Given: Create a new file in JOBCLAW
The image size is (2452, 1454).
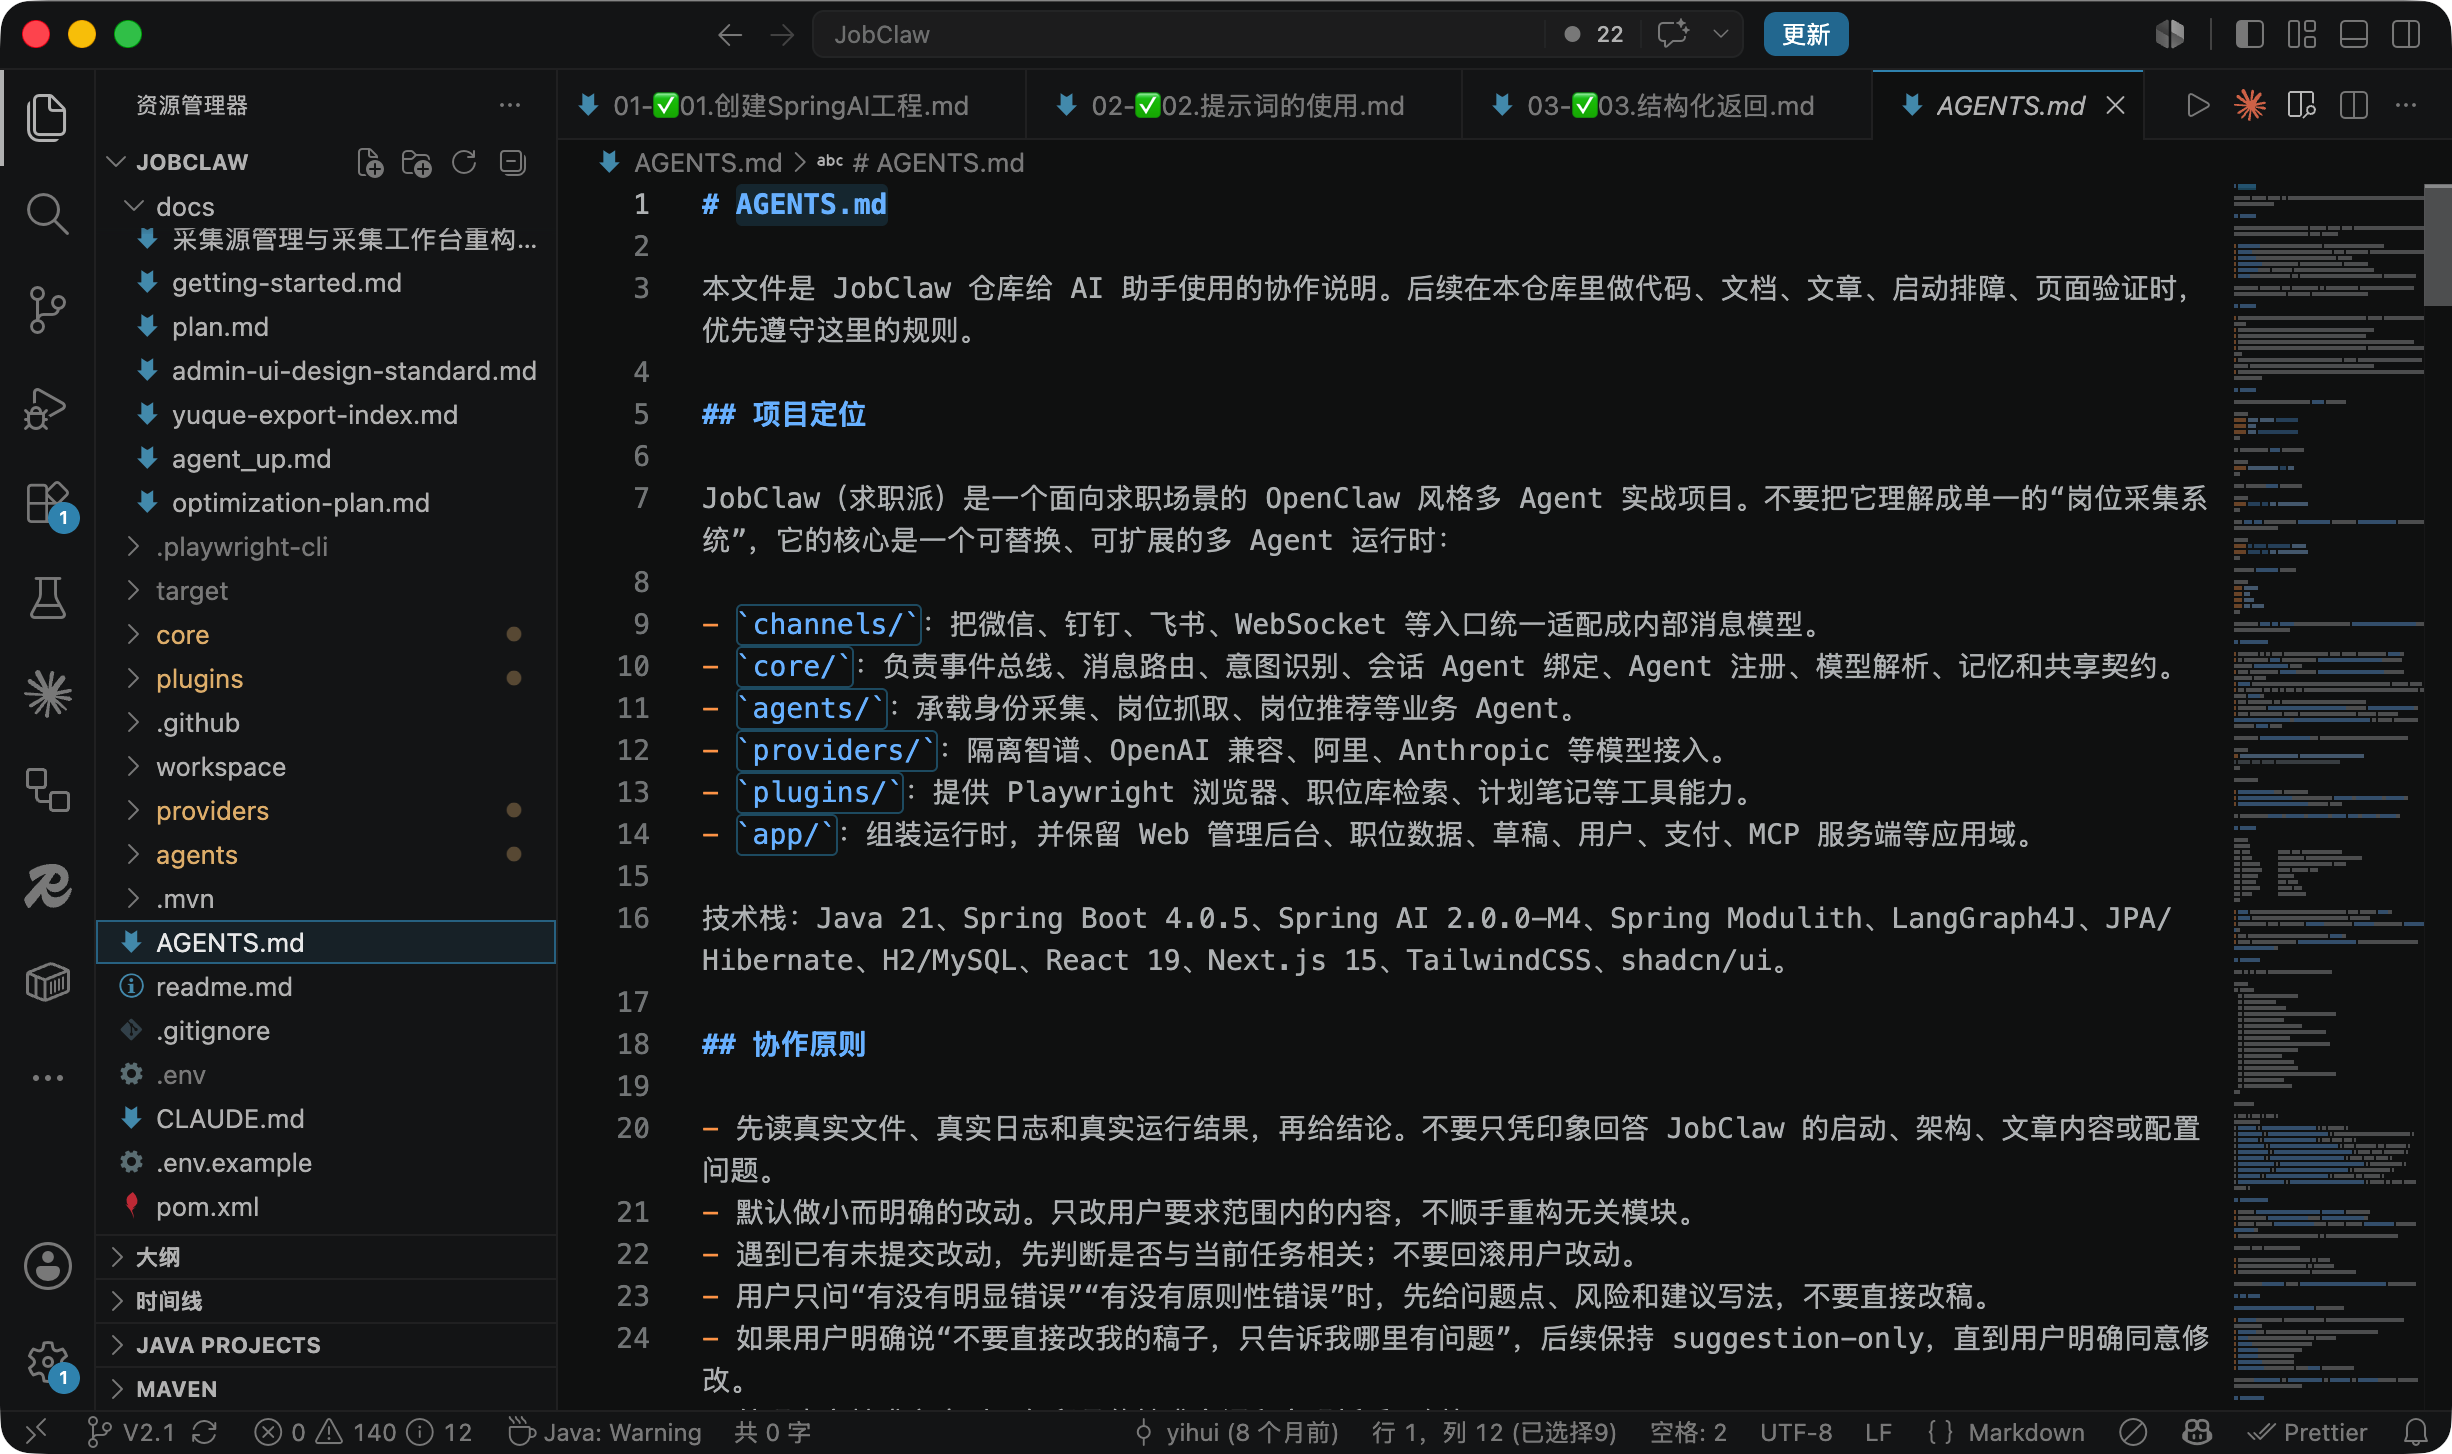Looking at the screenshot, I should click(x=370, y=162).
